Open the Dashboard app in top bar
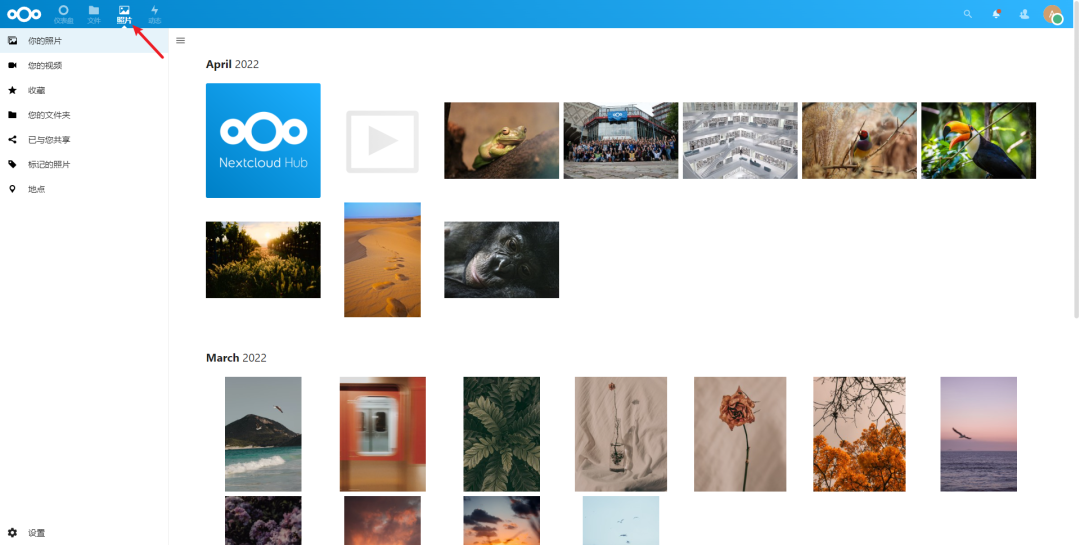Screen dimensions: 1080x545 (x=63, y=14)
